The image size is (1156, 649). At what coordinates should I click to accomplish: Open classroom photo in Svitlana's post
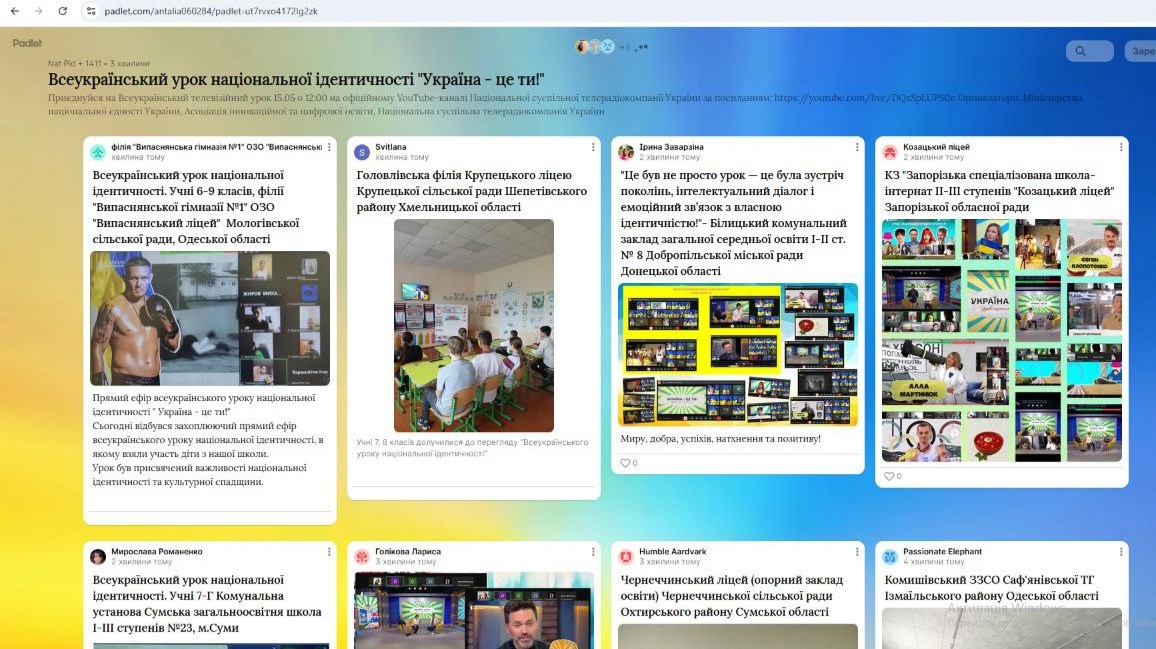point(473,325)
